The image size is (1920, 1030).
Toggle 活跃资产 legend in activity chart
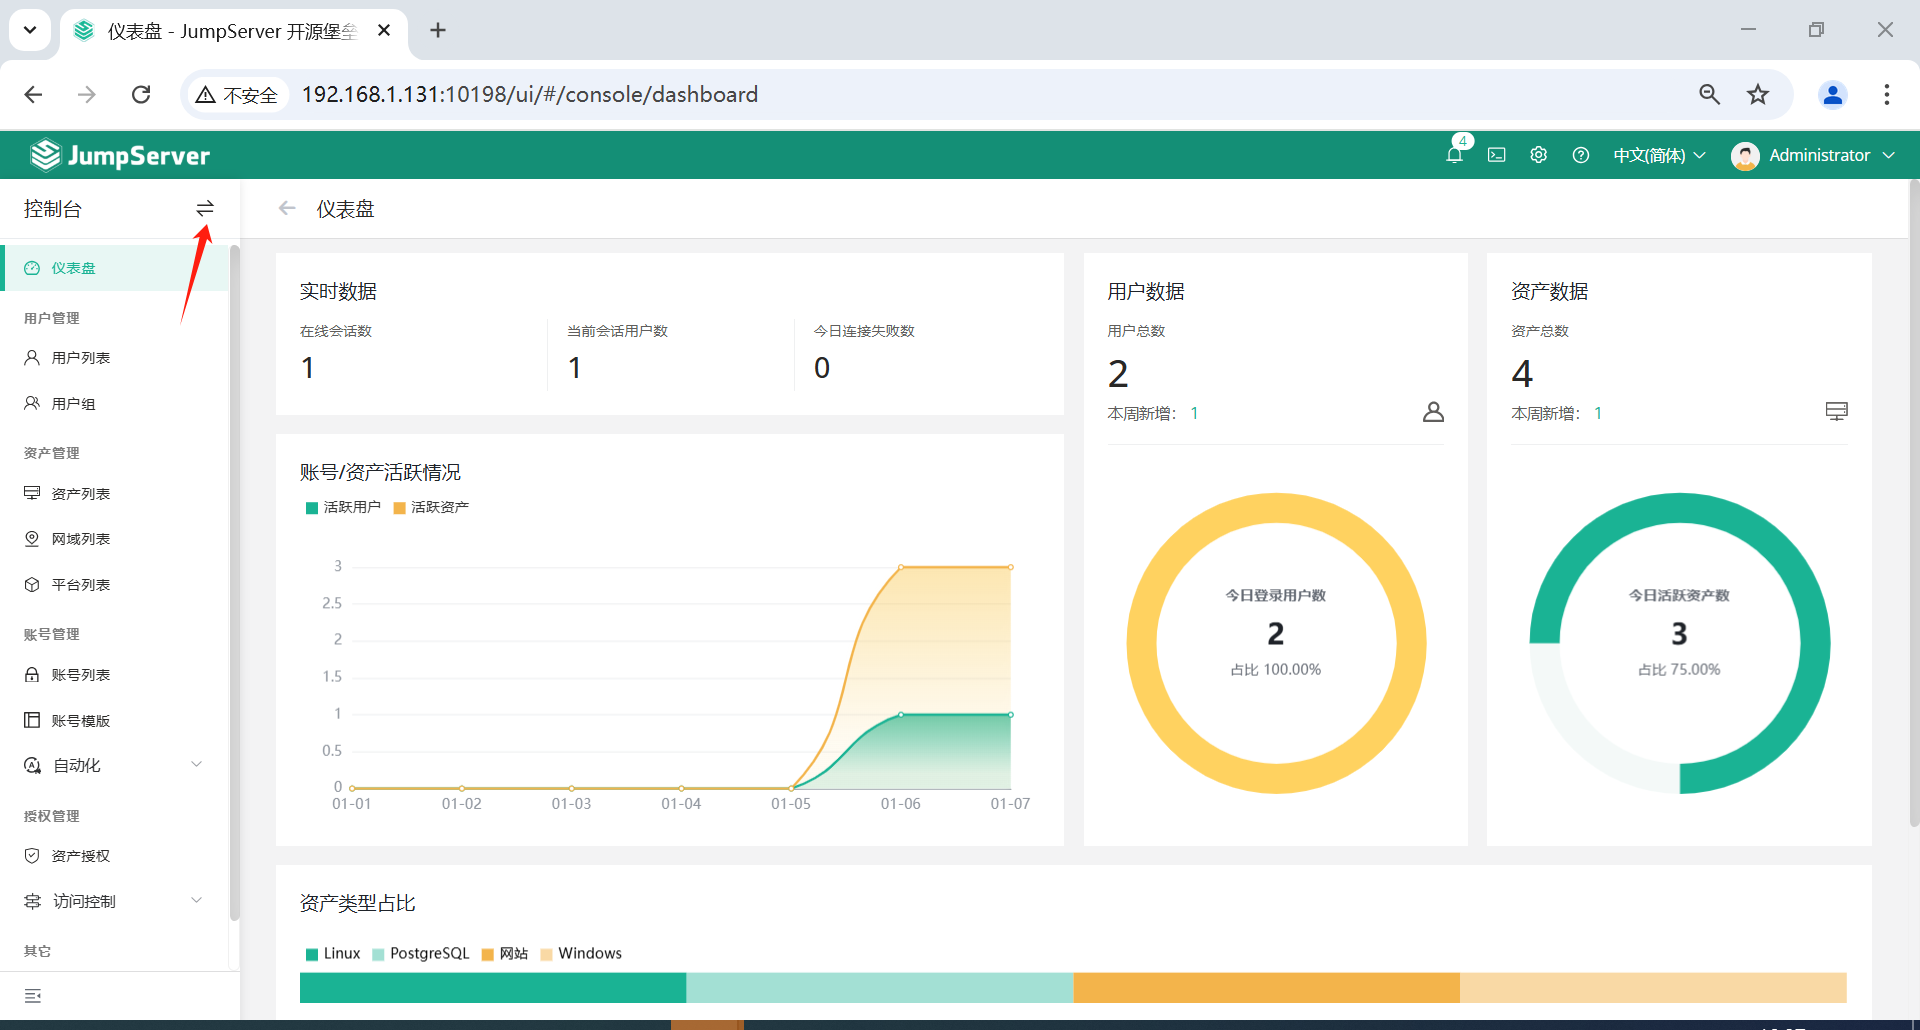click(x=431, y=507)
